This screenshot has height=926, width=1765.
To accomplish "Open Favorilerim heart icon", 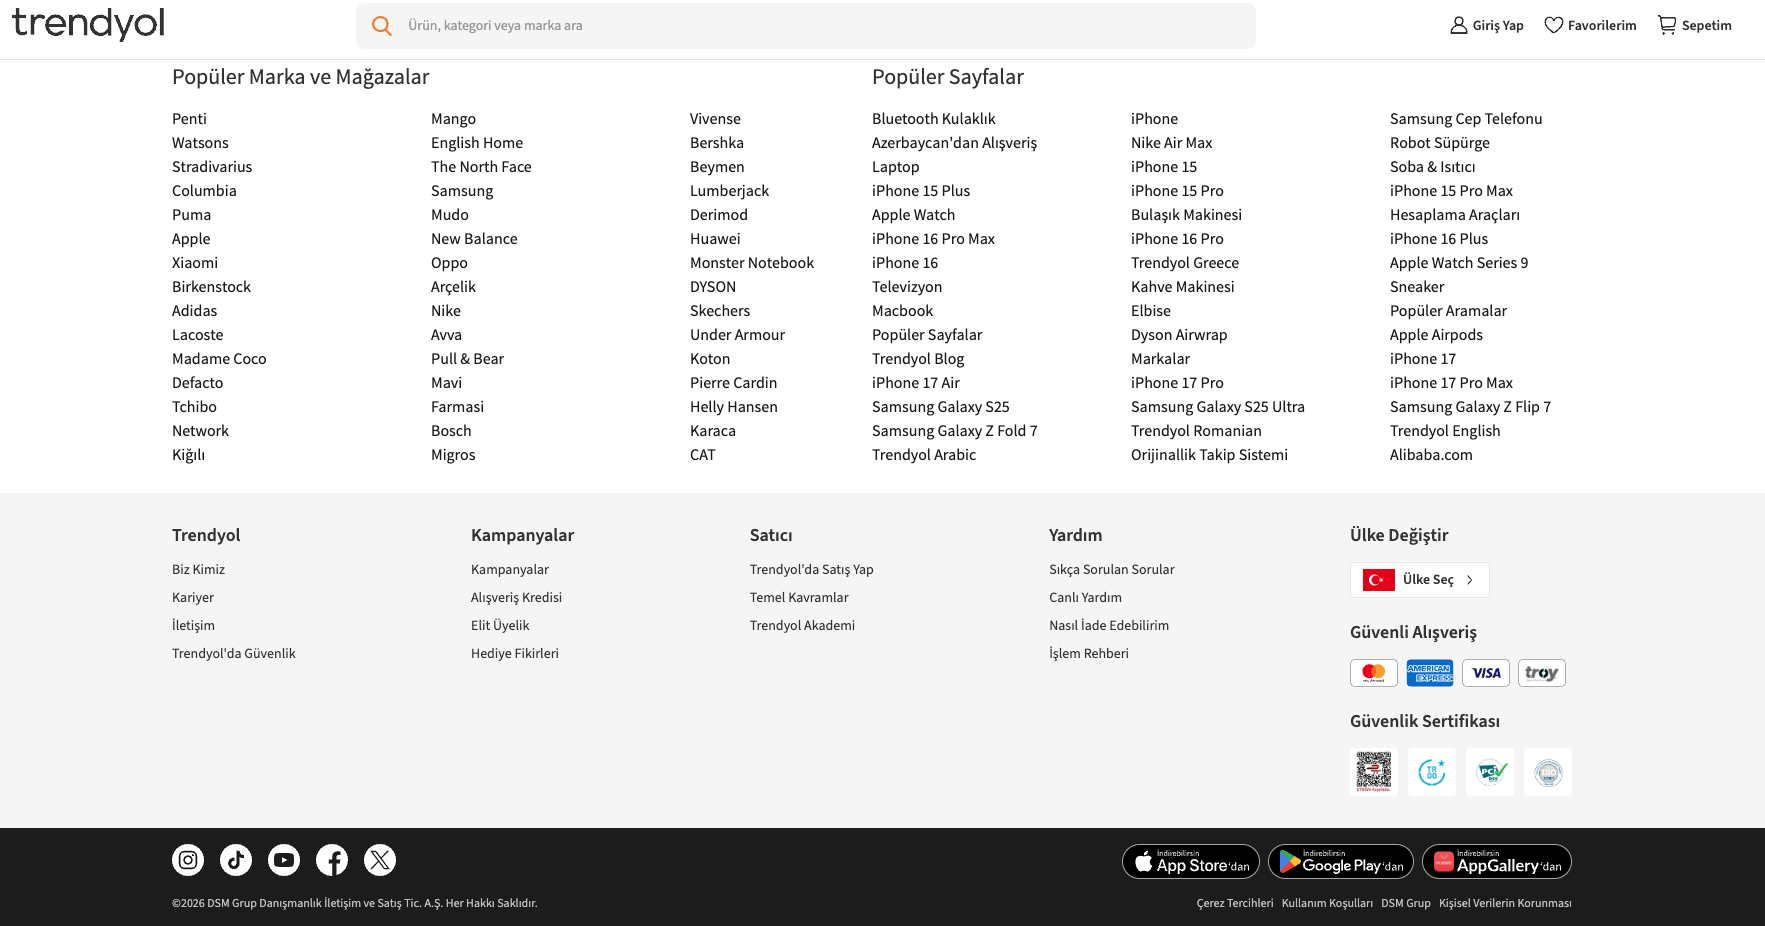I will tap(1553, 25).
